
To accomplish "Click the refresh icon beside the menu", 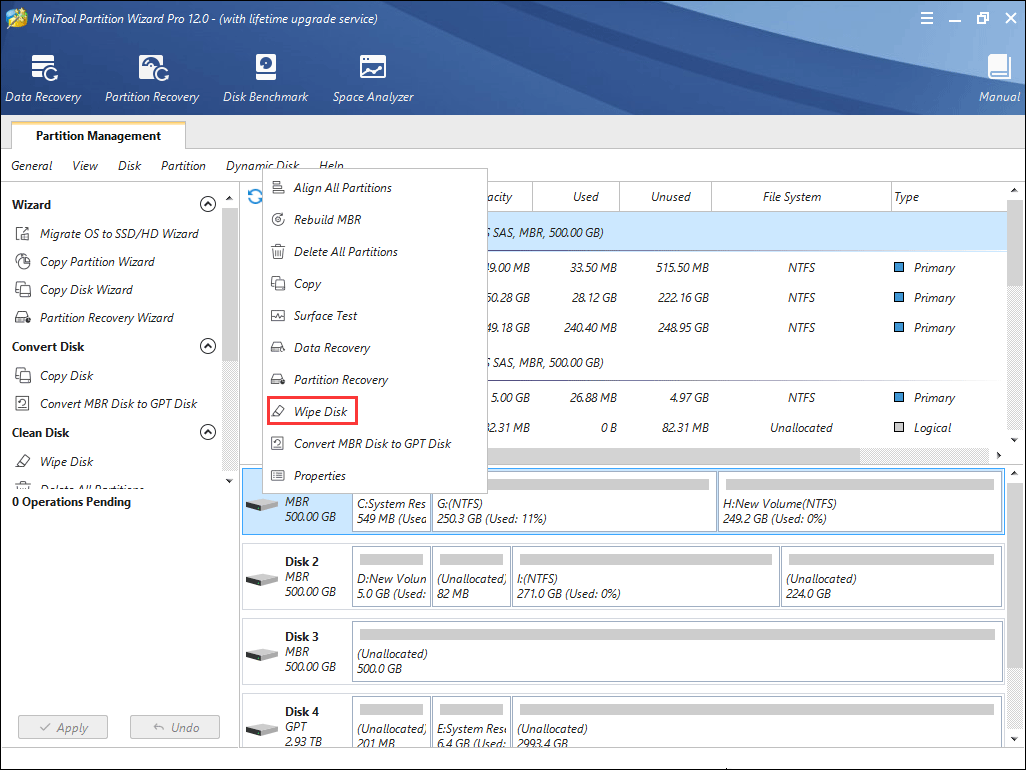I will [x=254, y=197].
